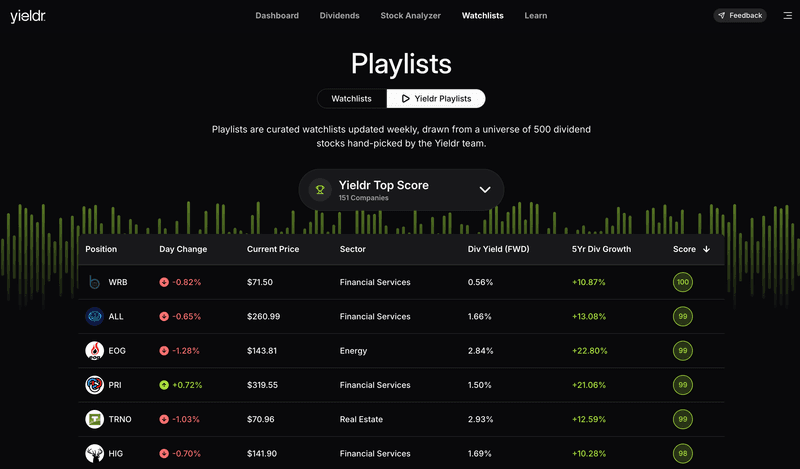Open the Stock Analyzer nav item
Viewport: 800px width, 469px height.
coord(411,16)
